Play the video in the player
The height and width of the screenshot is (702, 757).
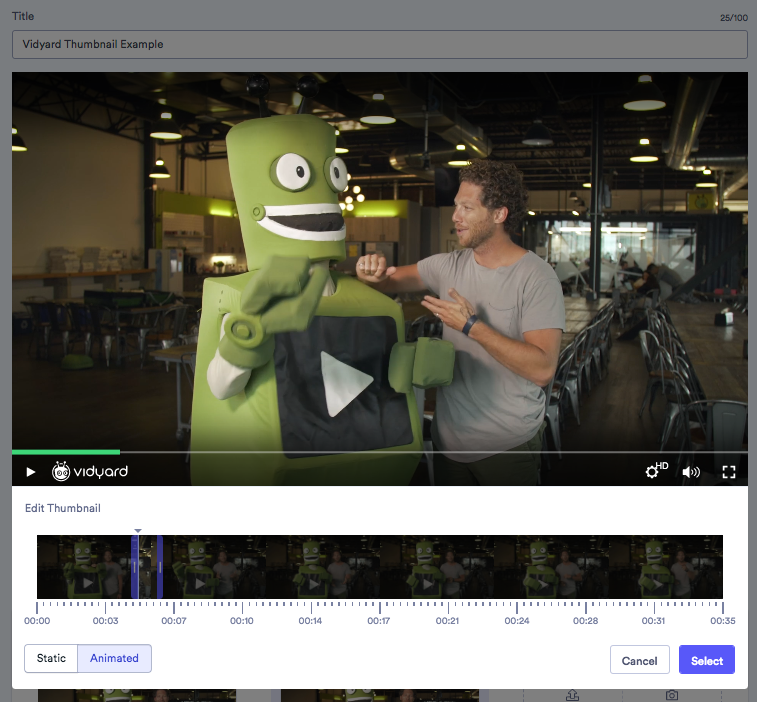pyautogui.click(x=30, y=471)
